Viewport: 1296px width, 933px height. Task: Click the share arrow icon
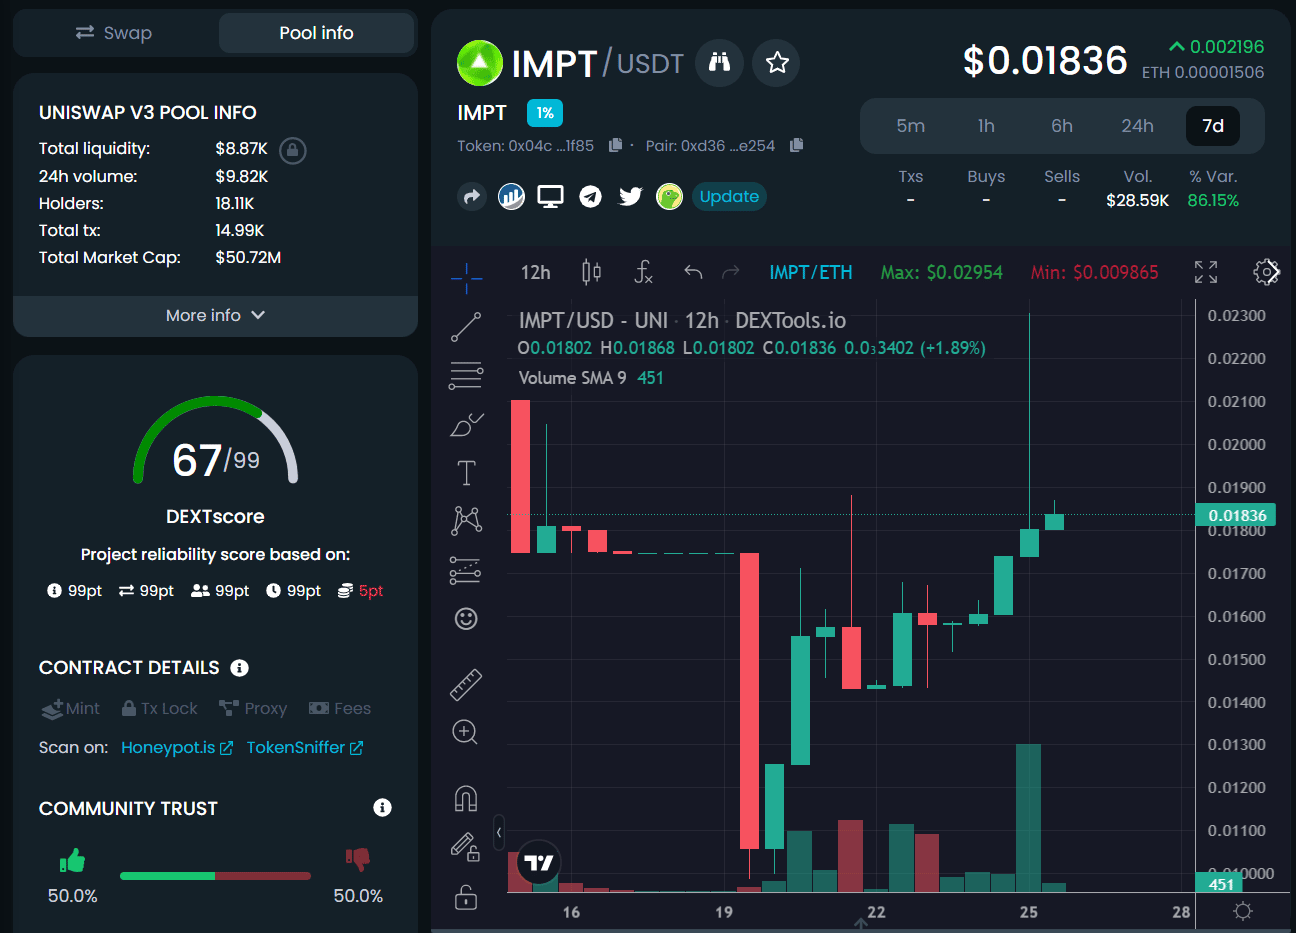tap(472, 196)
